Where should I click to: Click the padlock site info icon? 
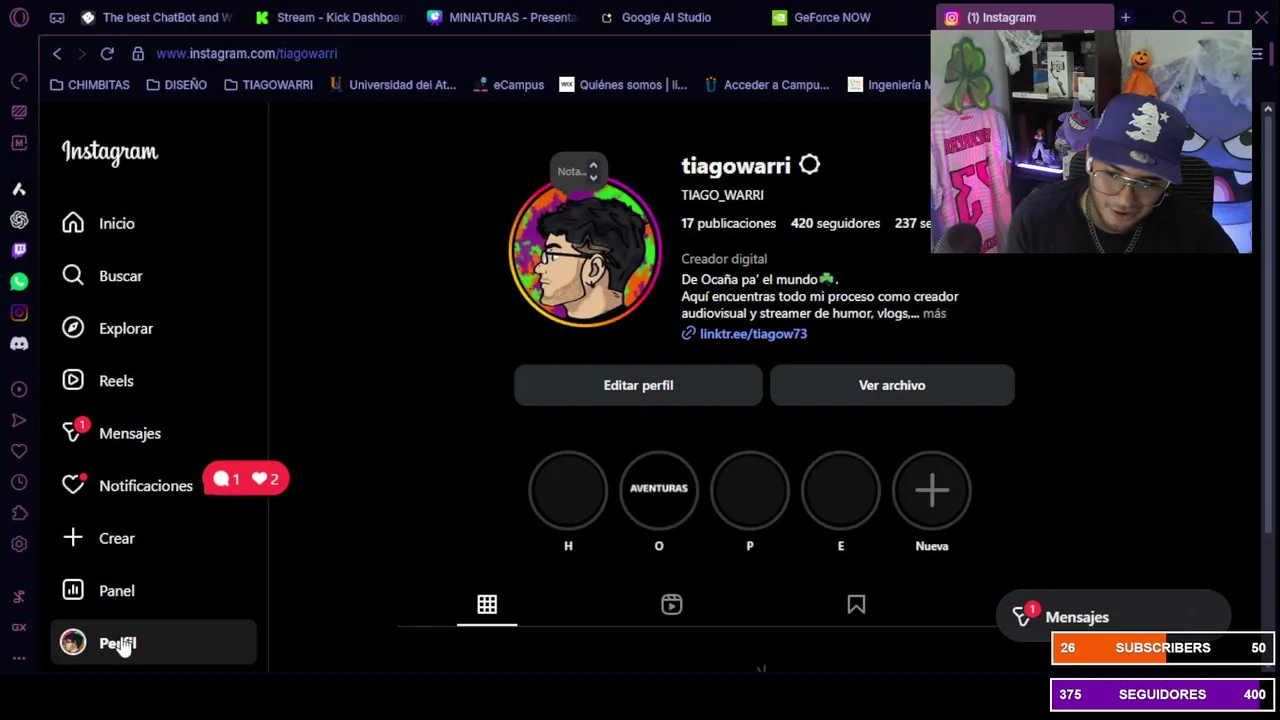[138, 53]
